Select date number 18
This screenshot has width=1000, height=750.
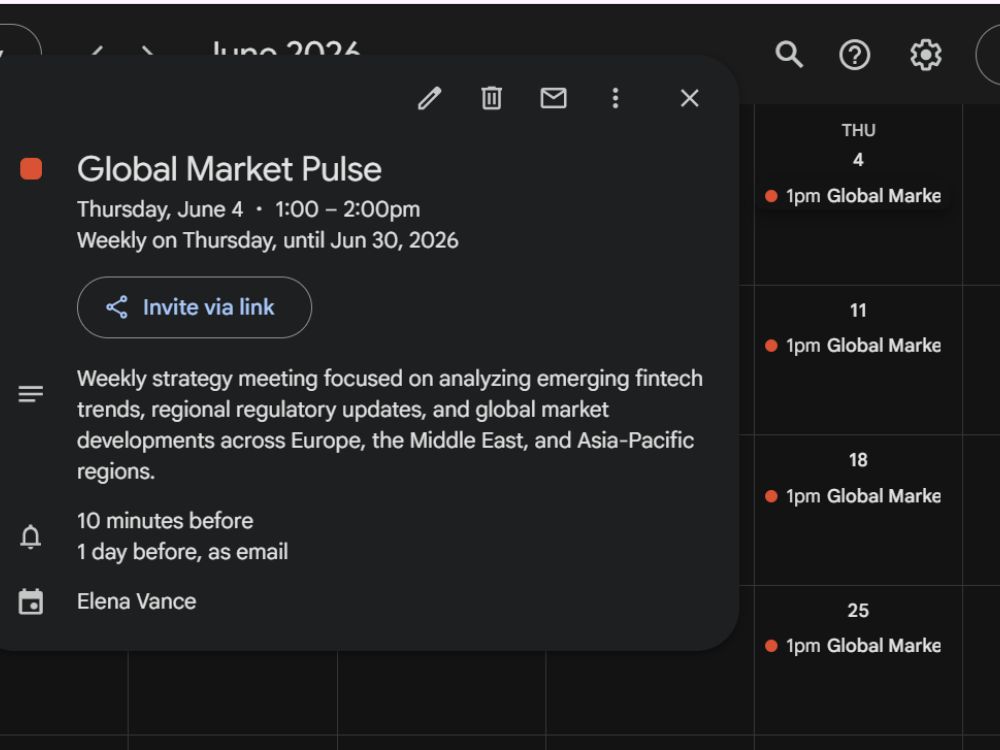858,460
